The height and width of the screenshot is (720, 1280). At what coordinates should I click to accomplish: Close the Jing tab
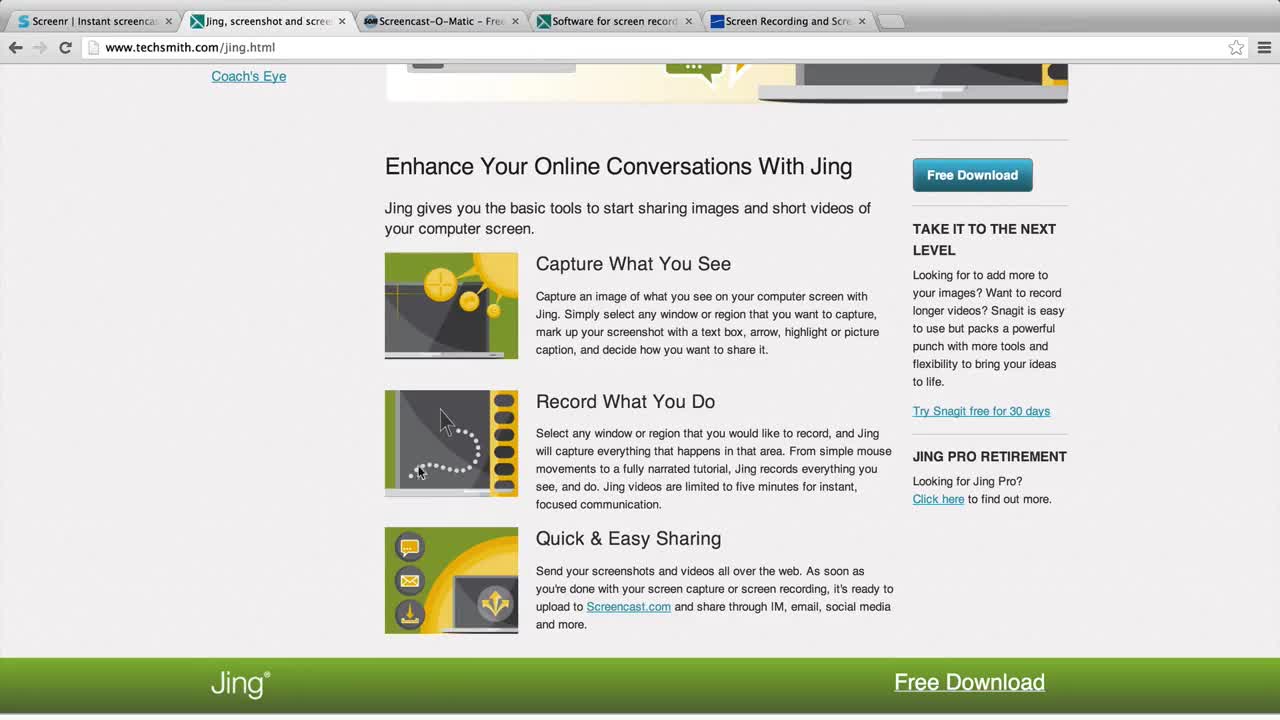coord(341,21)
